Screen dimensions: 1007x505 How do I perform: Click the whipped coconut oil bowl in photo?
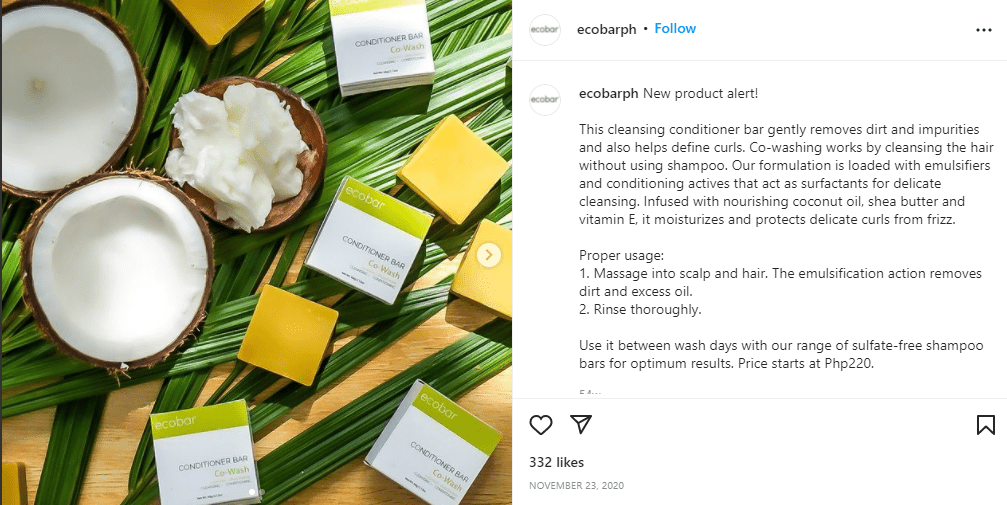pyautogui.click(x=244, y=153)
